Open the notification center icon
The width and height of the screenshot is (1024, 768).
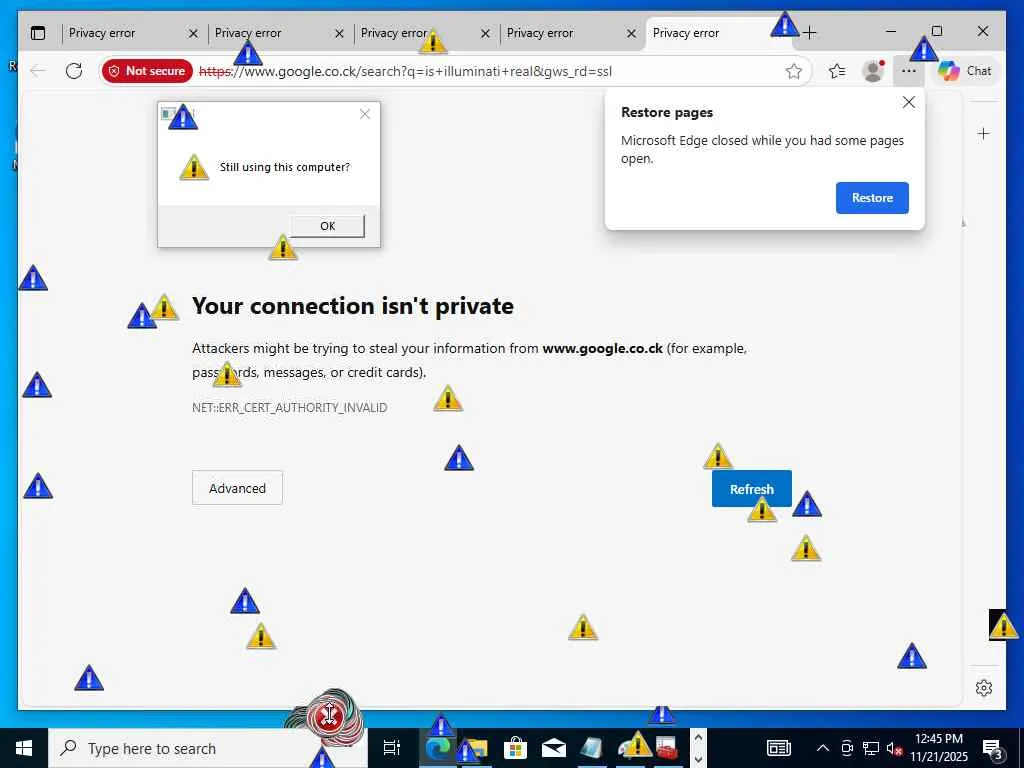click(992, 748)
